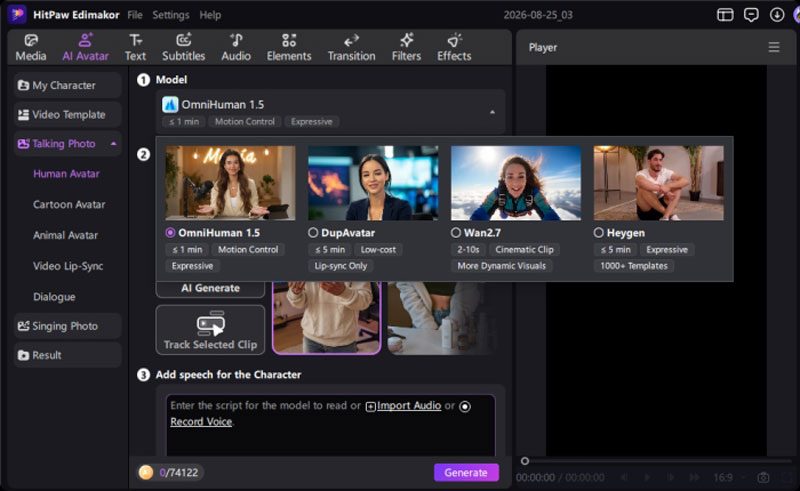This screenshot has width=800, height=491.
Task: Click the 1000+ Templates tag under Heygen
Action: (634, 266)
